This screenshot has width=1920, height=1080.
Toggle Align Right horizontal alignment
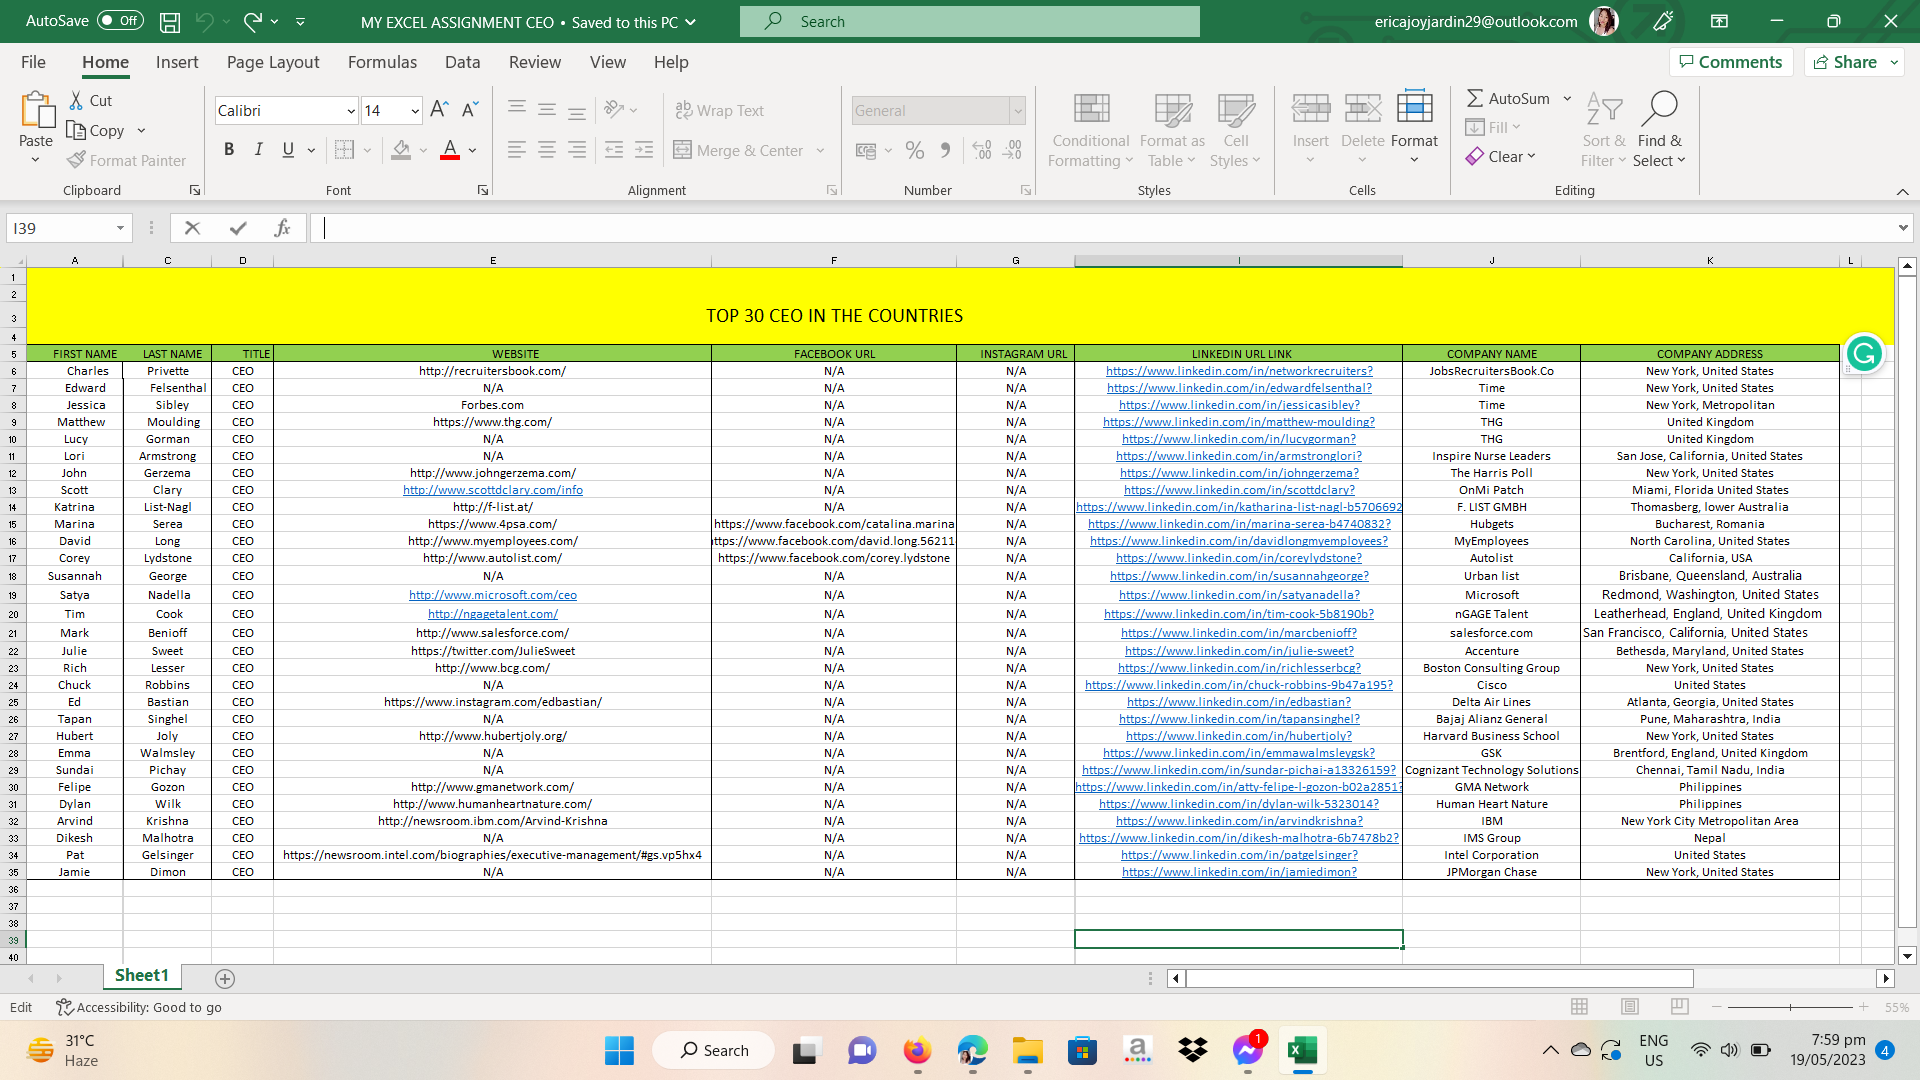(577, 150)
